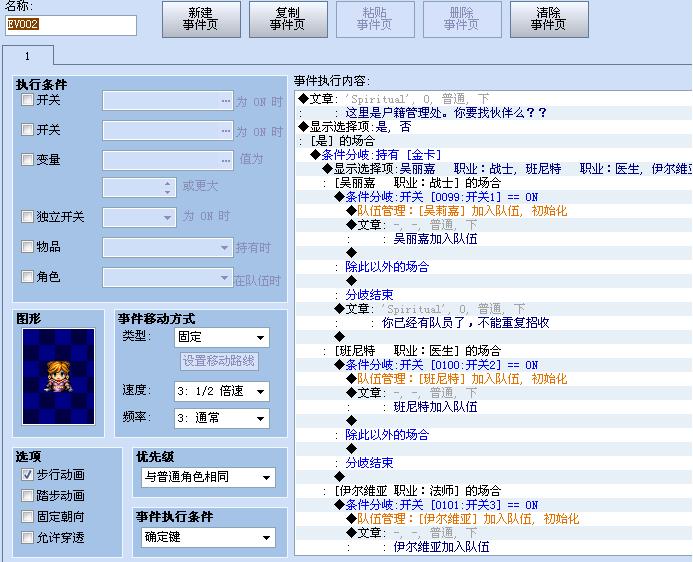Screen dimensions: 693x562
Task: Click the 复制事件页 button
Action: [288, 19]
